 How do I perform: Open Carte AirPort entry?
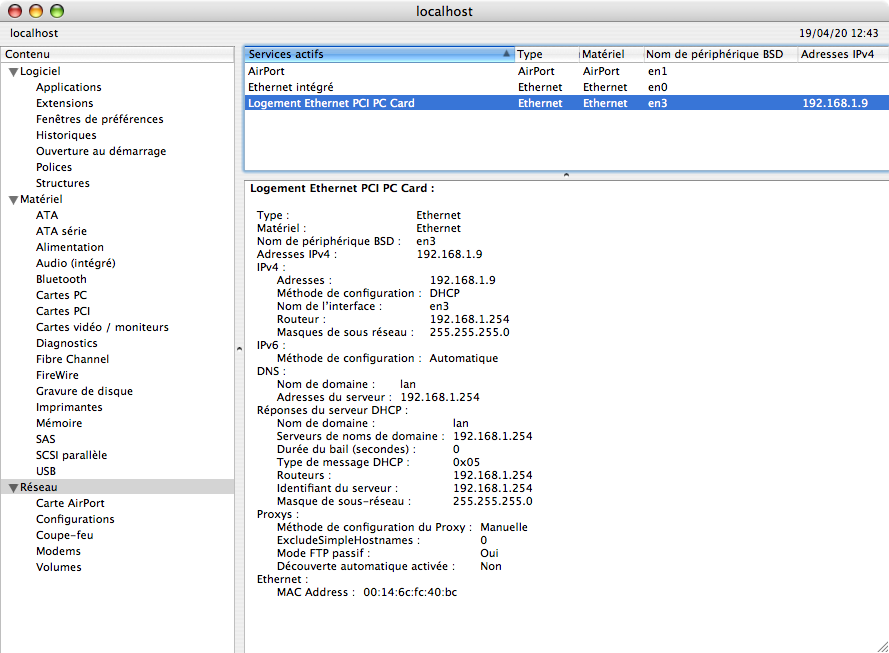point(70,503)
